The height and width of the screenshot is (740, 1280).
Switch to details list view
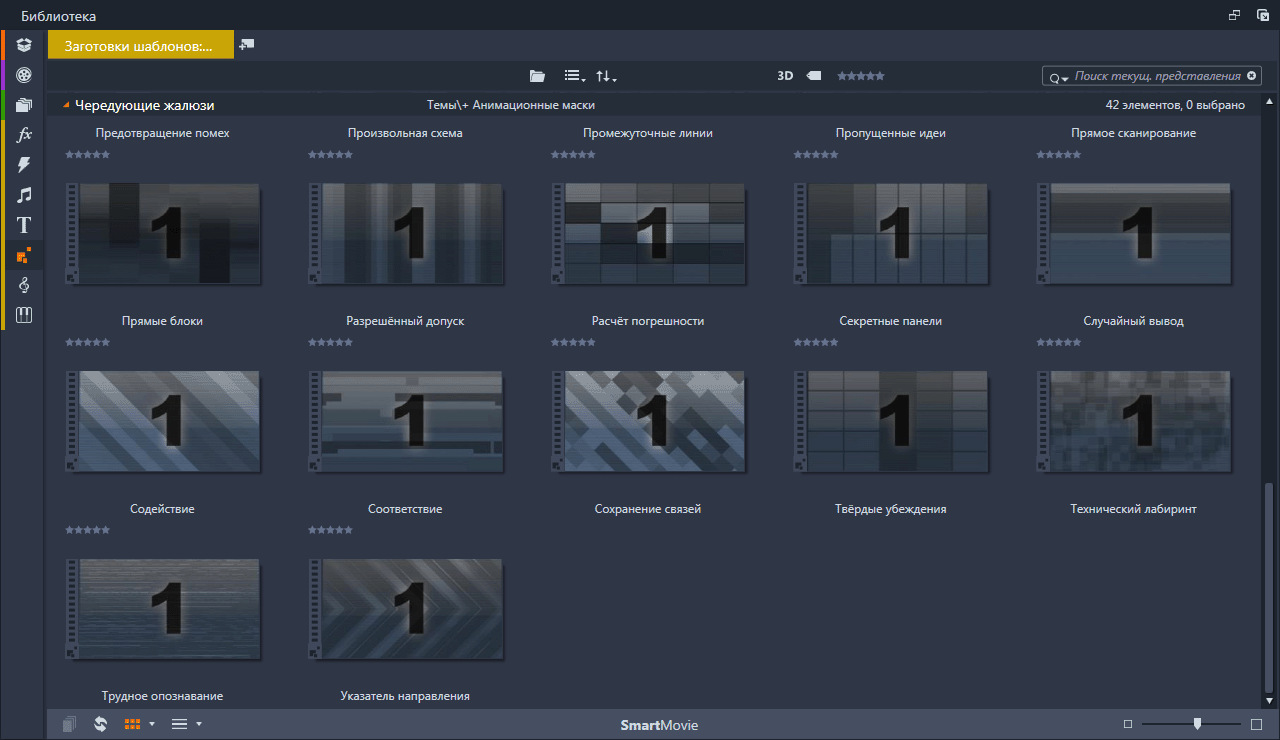(x=179, y=724)
